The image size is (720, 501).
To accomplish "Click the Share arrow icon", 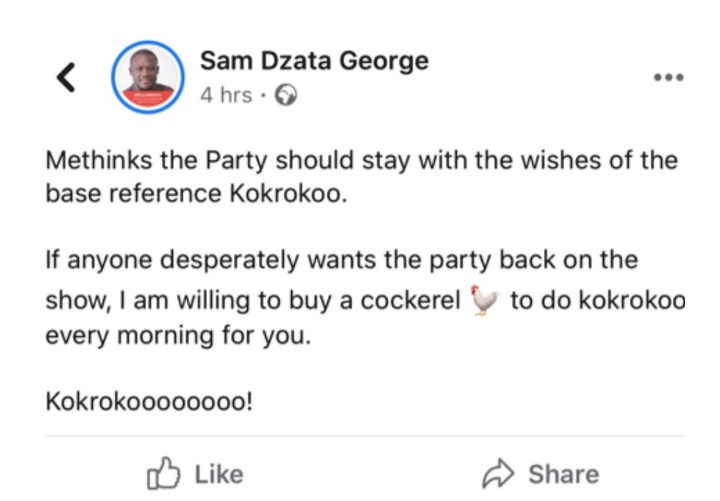I will (x=497, y=474).
